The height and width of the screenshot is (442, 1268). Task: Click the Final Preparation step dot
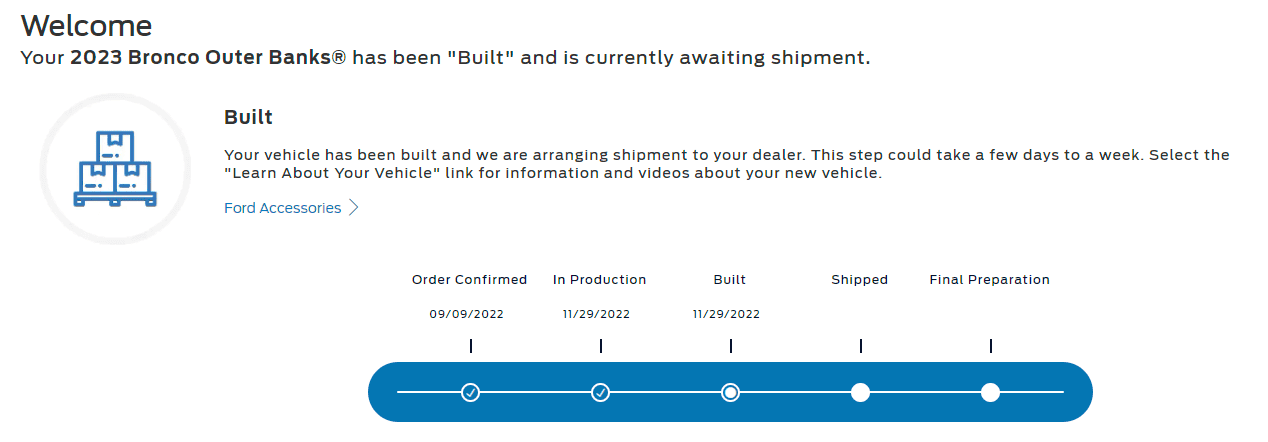tap(990, 392)
